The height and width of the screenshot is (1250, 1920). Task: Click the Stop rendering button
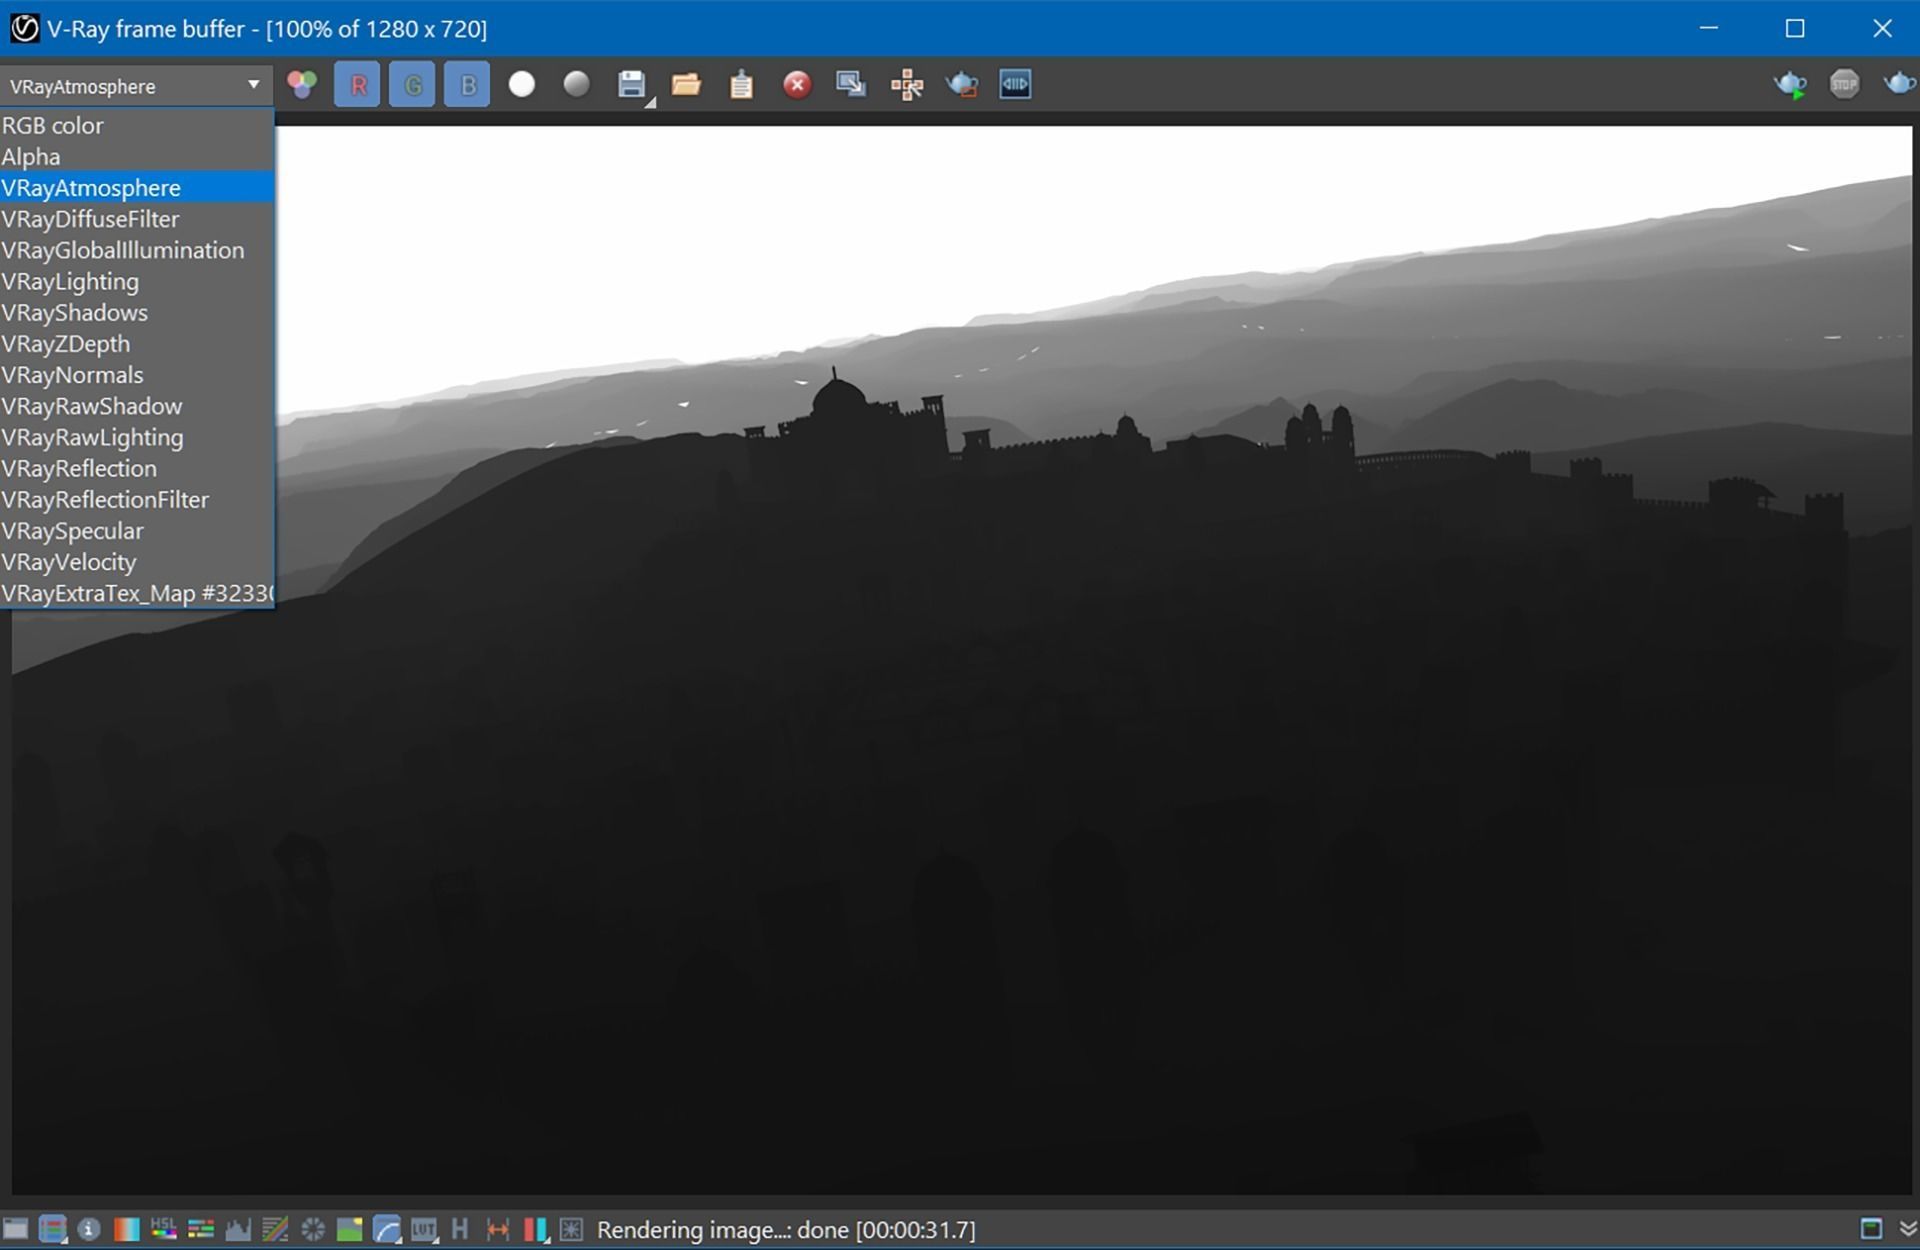(1844, 84)
